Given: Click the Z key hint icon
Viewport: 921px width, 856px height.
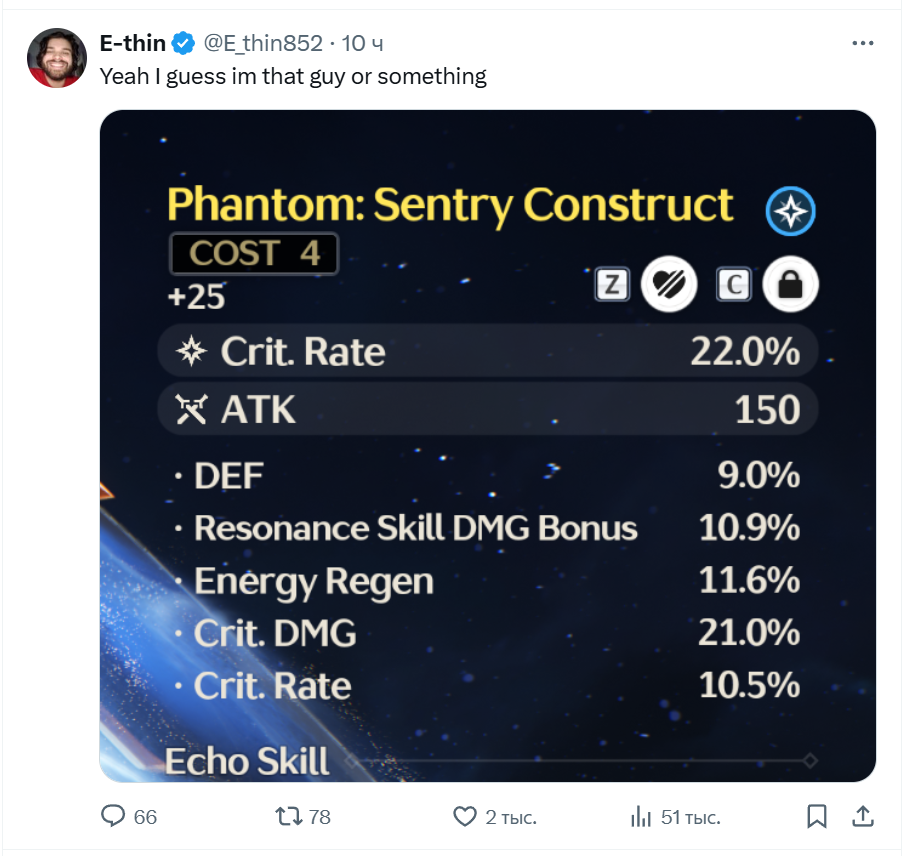Looking at the screenshot, I should pos(612,284).
